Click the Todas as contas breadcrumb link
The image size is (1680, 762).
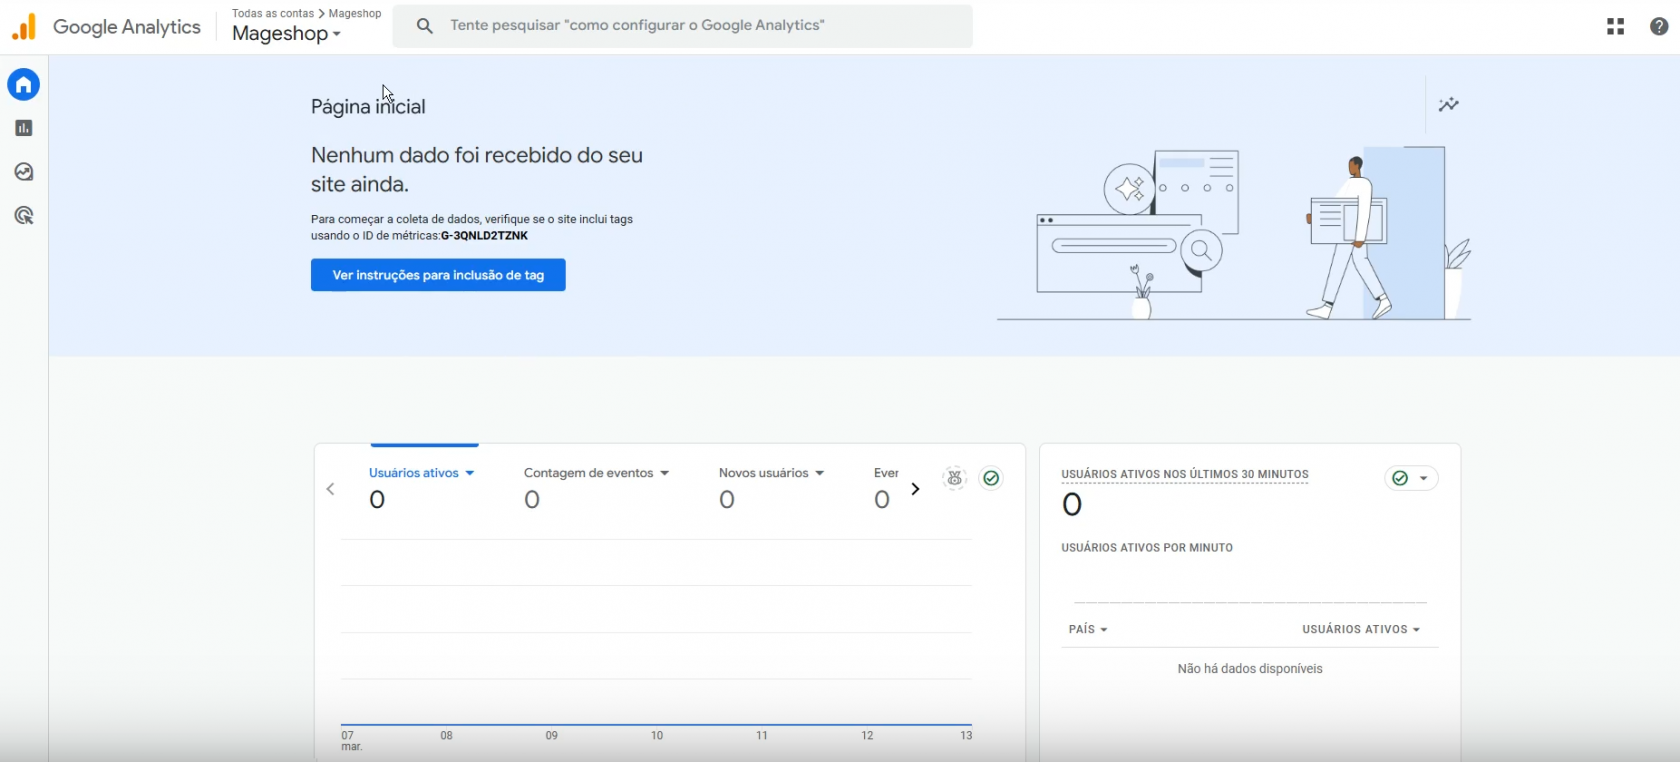pos(273,13)
